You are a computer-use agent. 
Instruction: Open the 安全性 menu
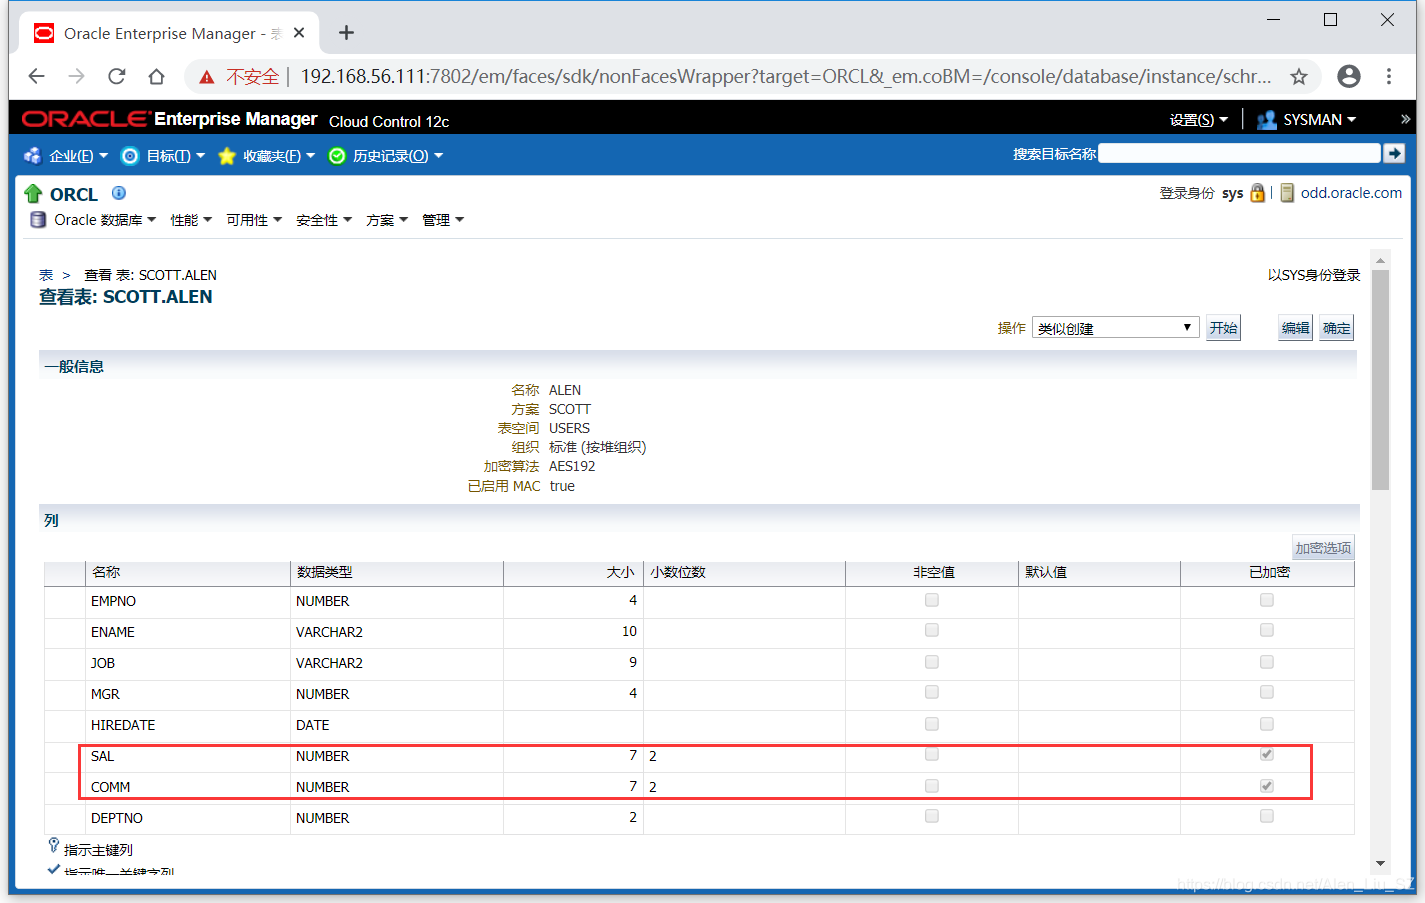324,220
